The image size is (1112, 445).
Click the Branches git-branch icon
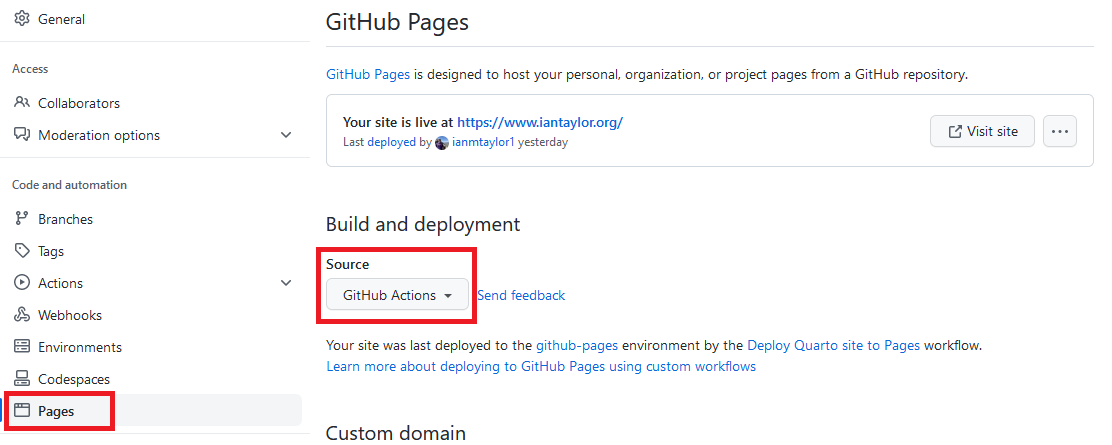pos(22,219)
